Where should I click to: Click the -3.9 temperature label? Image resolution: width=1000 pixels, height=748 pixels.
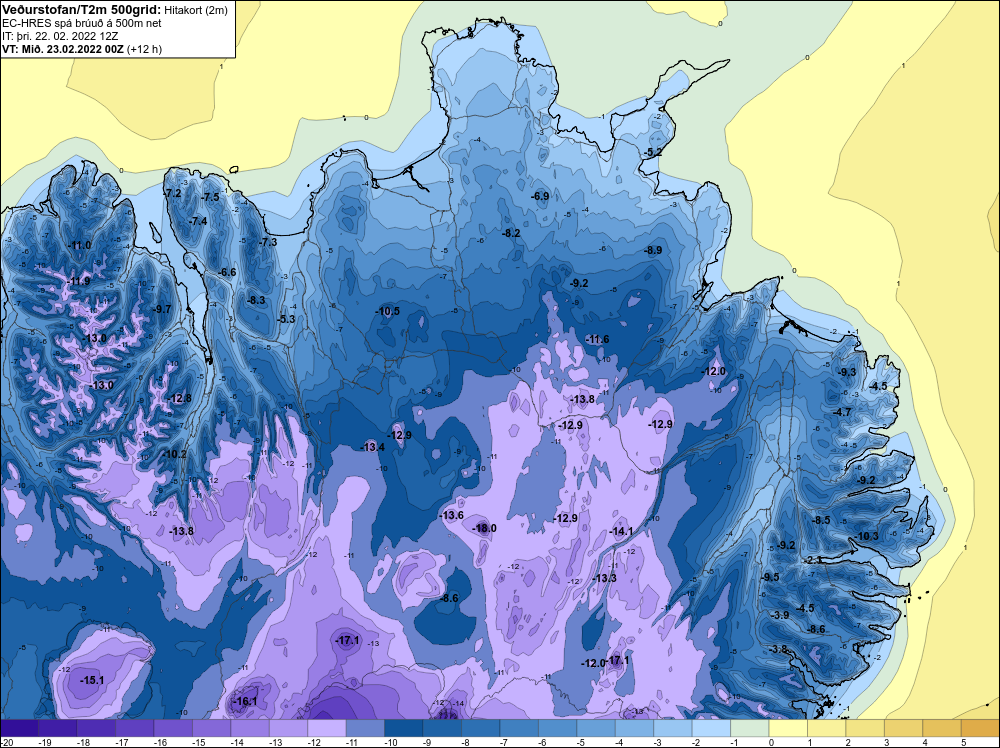(x=780, y=615)
